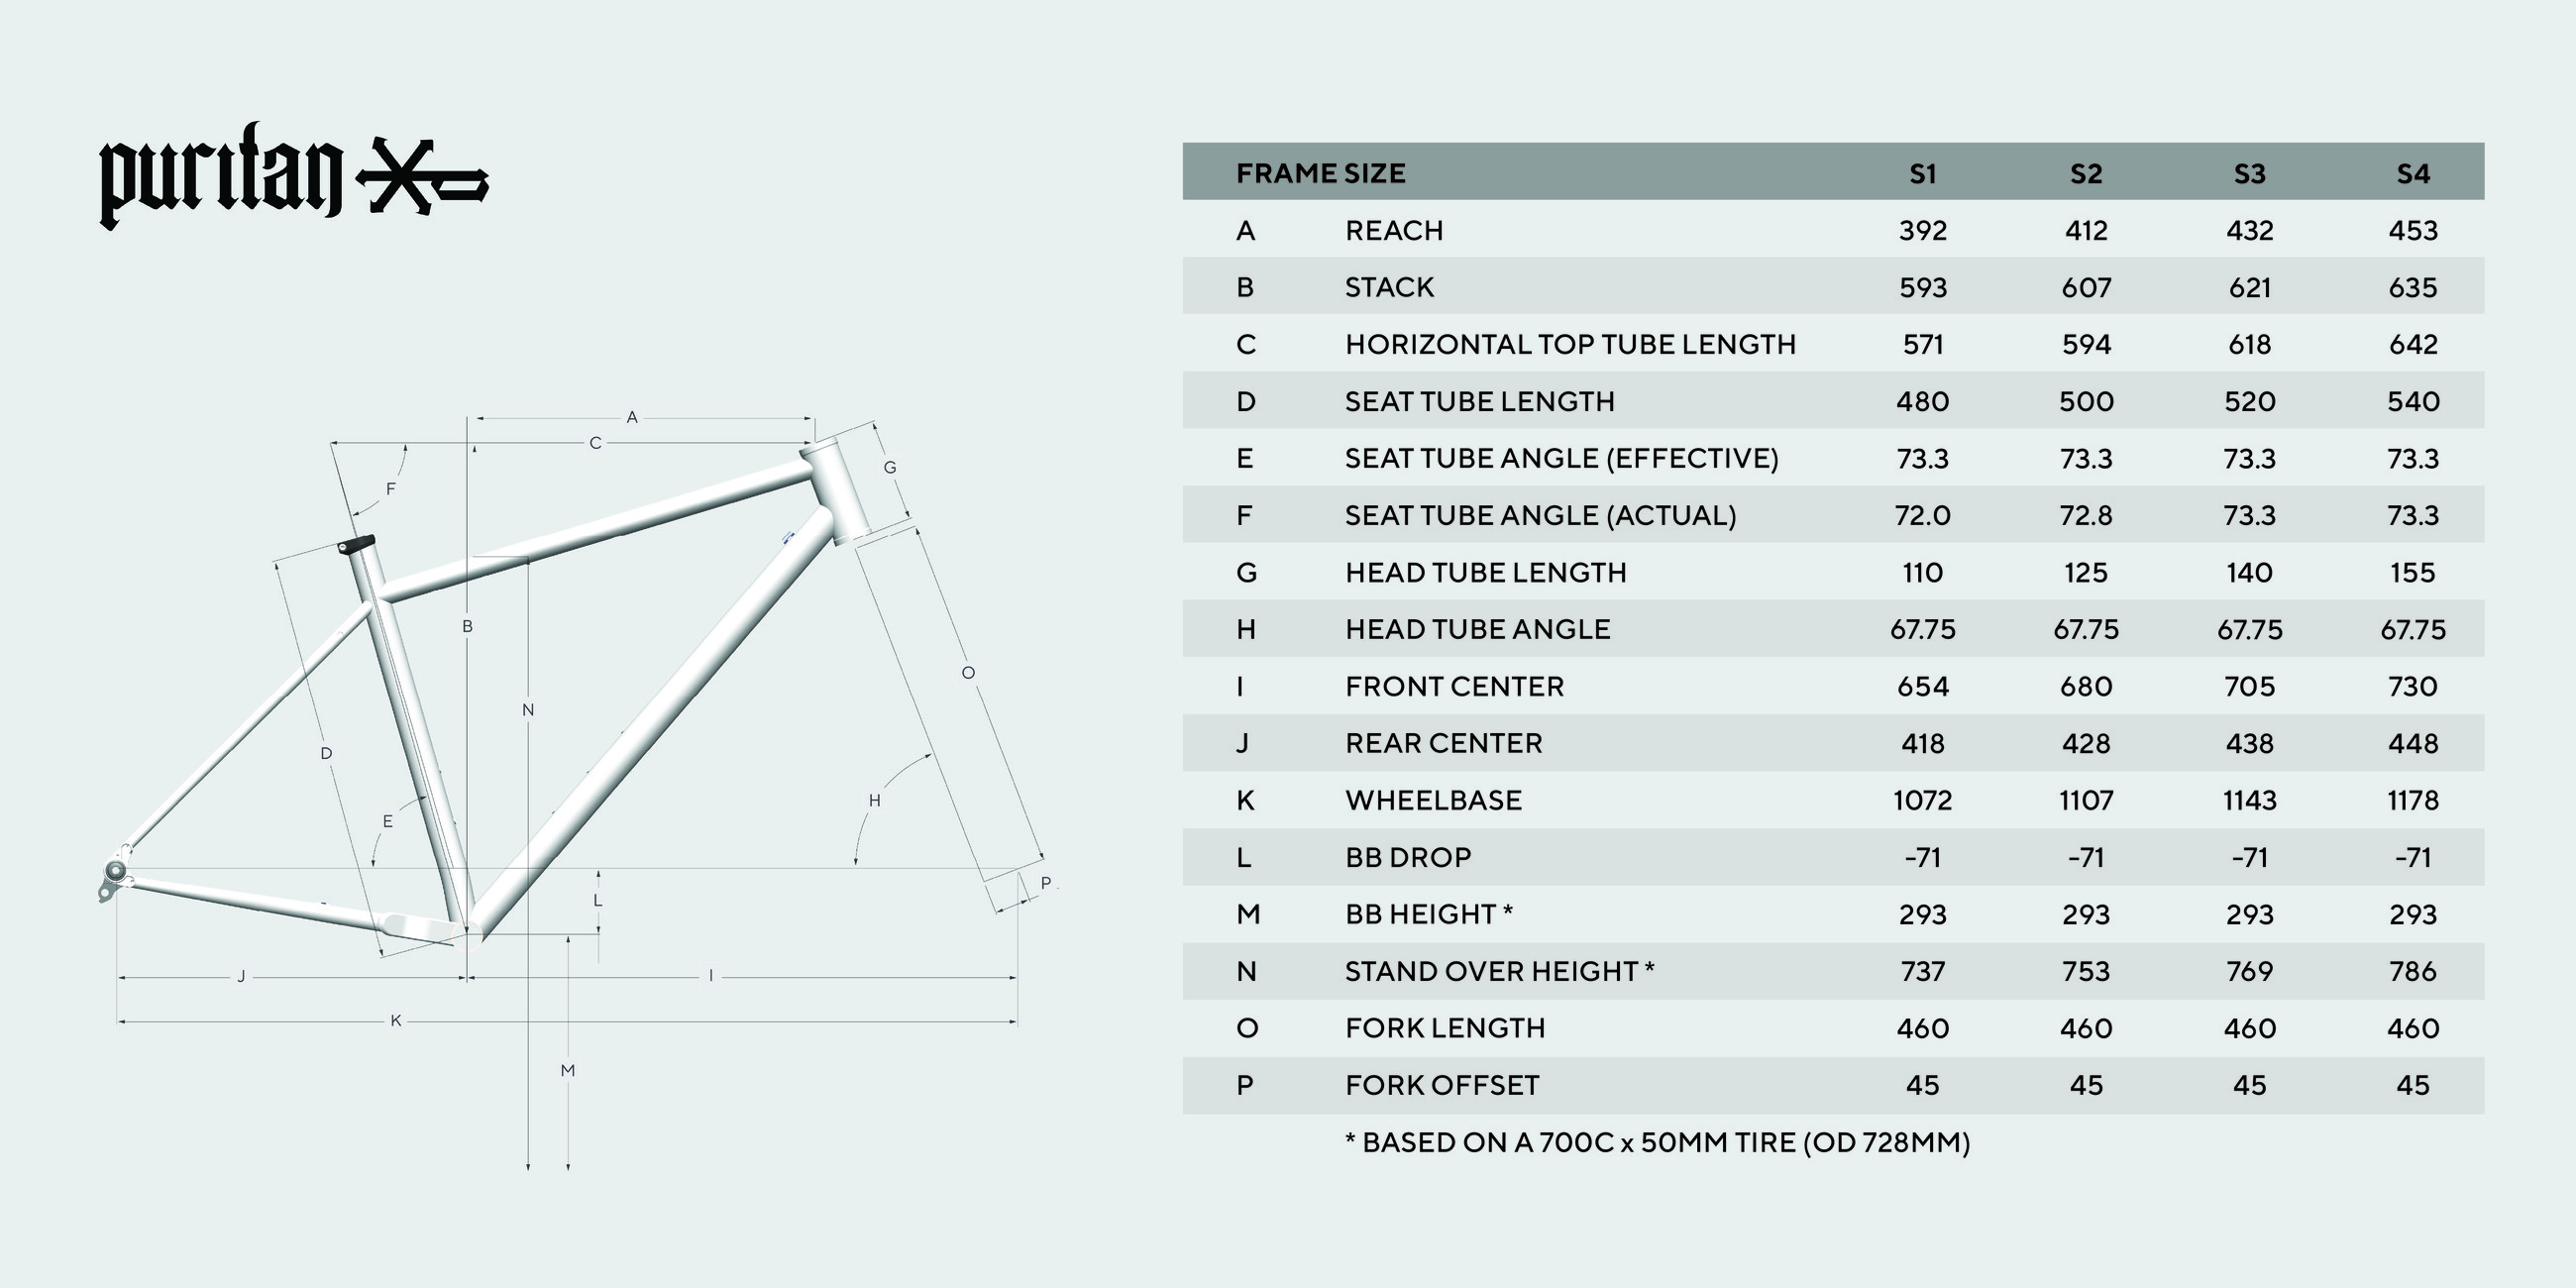Click the 786 stand over height value
Viewport: 2576px width, 1288px height.
coord(2412,971)
